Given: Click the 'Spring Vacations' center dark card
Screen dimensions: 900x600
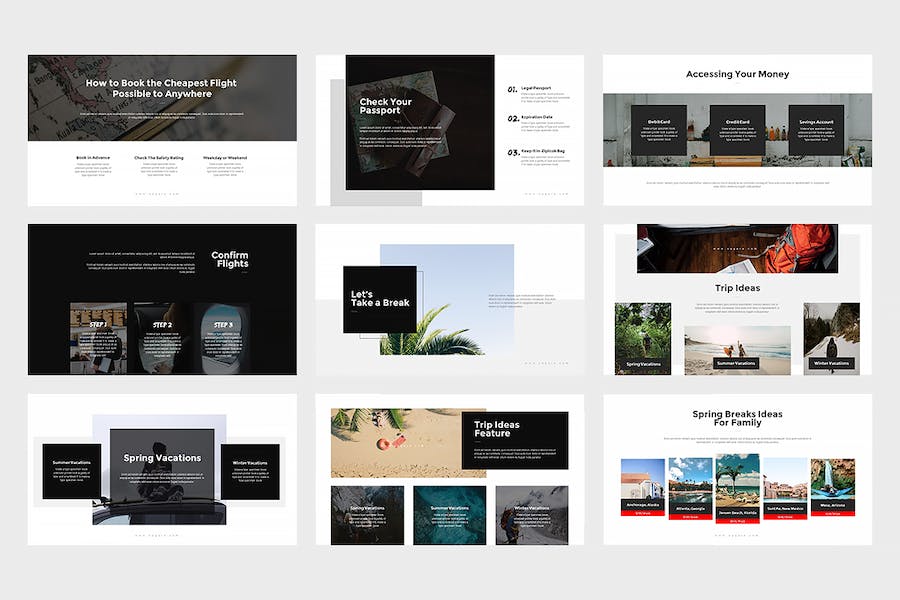Looking at the screenshot, I should pyautogui.click(x=162, y=466).
